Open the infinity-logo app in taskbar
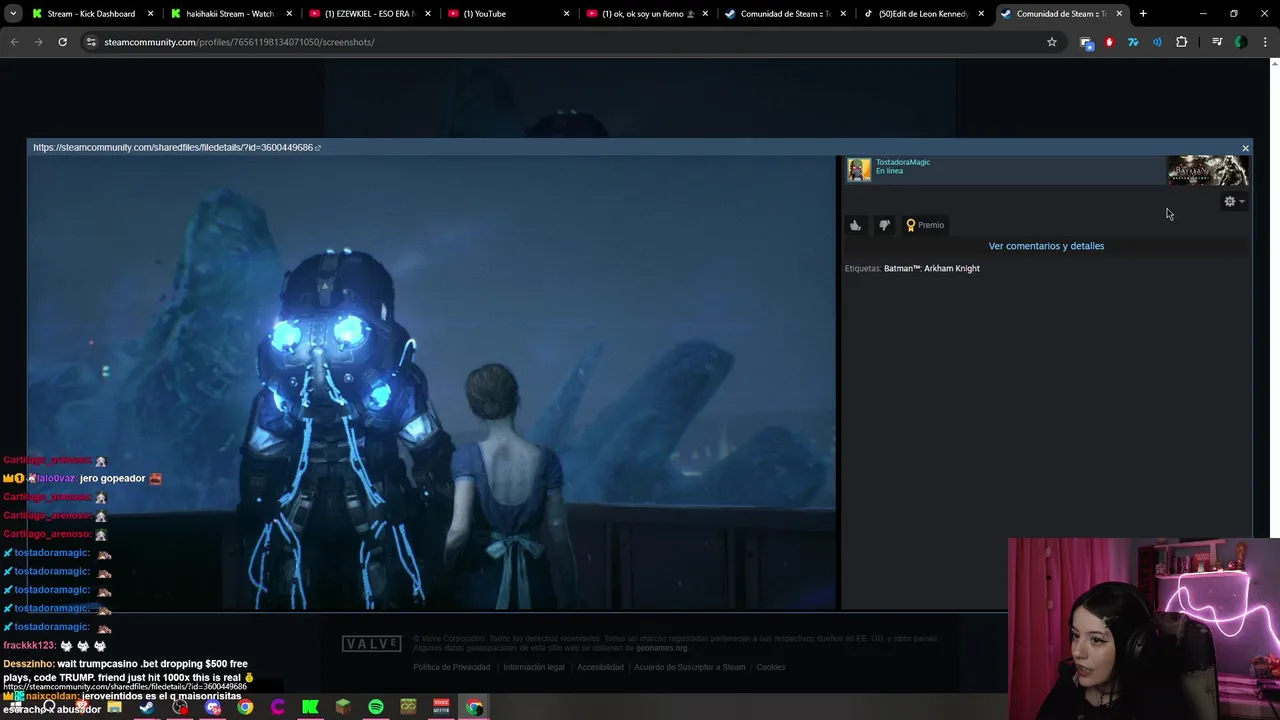1280x720 pixels. pyautogui.click(x=408, y=707)
